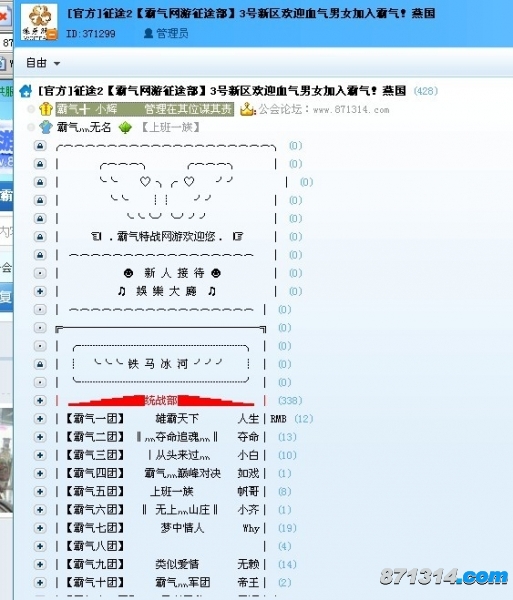Screen dimensions: 513x600
Task: Expand the 统战部 channel group
Action: point(40,400)
